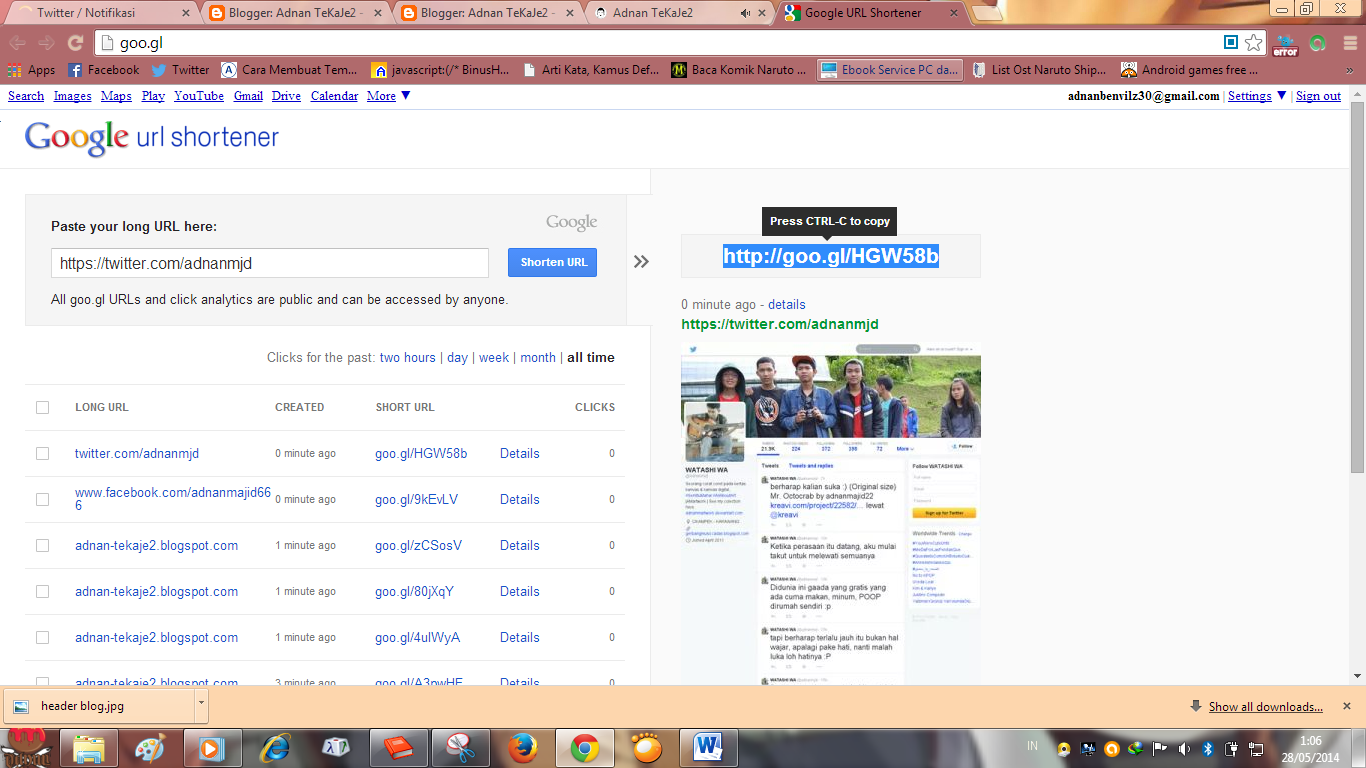Open Windows Media Player taskbar icon
Viewport: 1366px width, 768px height.
(x=212, y=748)
